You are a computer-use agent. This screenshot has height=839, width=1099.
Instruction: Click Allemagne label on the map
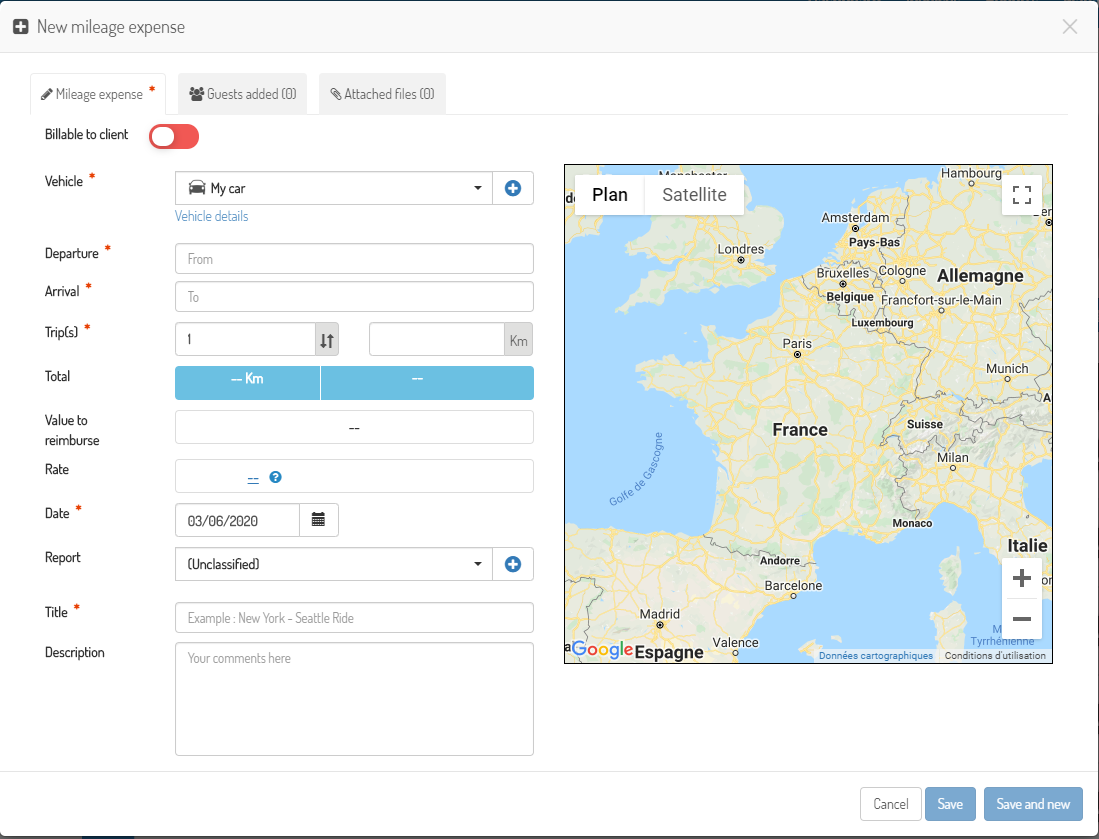tap(980, 276)
